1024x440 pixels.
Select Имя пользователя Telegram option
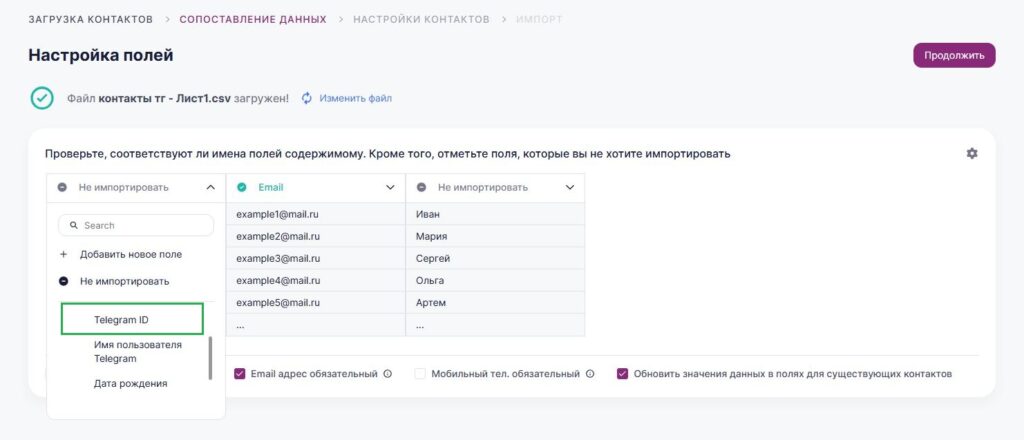[x=138, y=351]
